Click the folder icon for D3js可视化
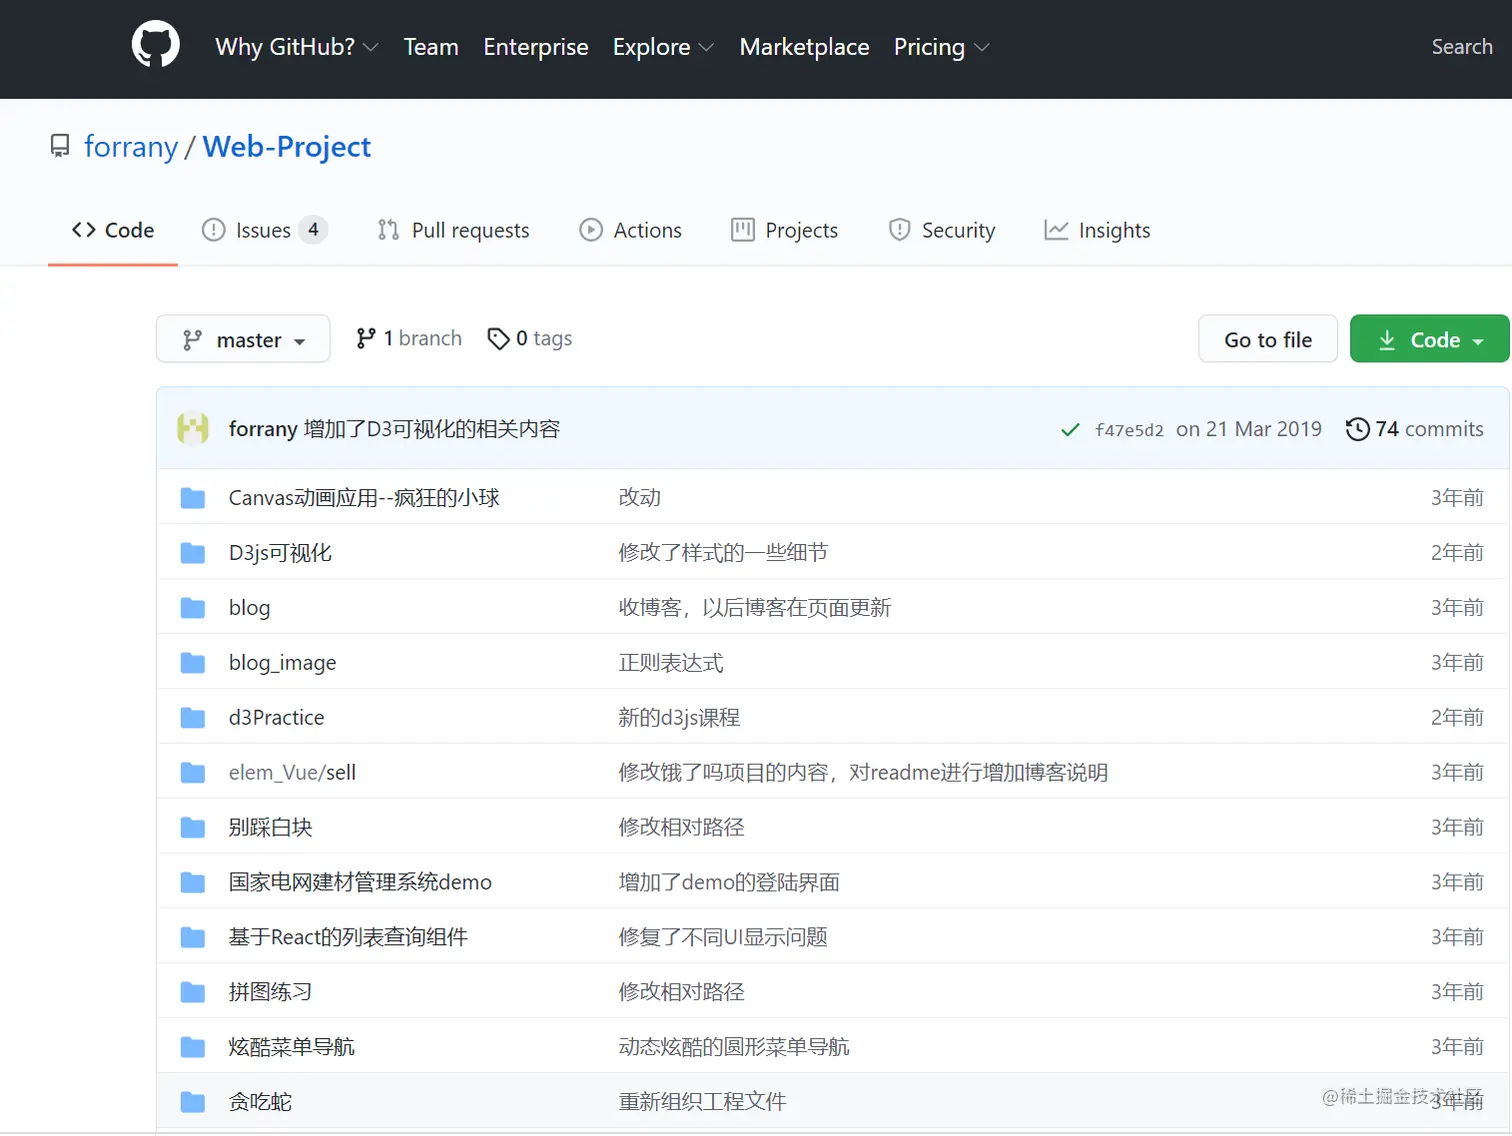 193,553
